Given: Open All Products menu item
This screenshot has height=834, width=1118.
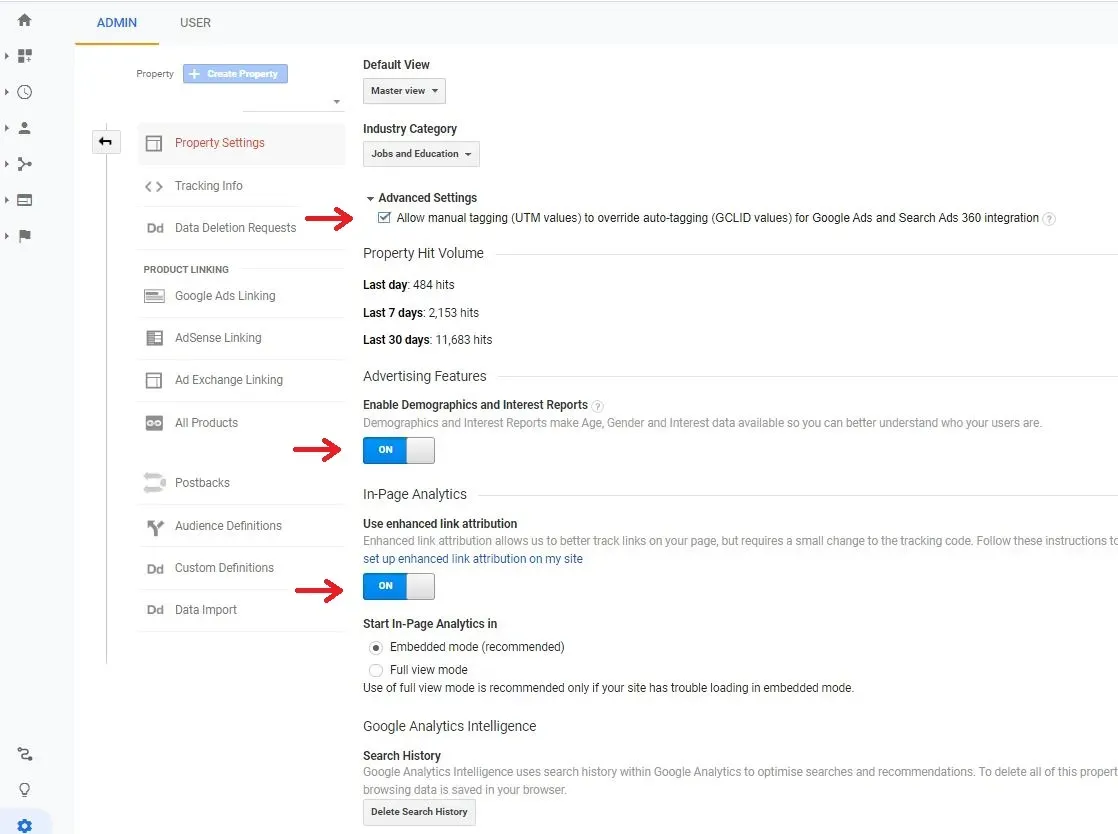Looking at the screenshot, I should pos(241,423).
